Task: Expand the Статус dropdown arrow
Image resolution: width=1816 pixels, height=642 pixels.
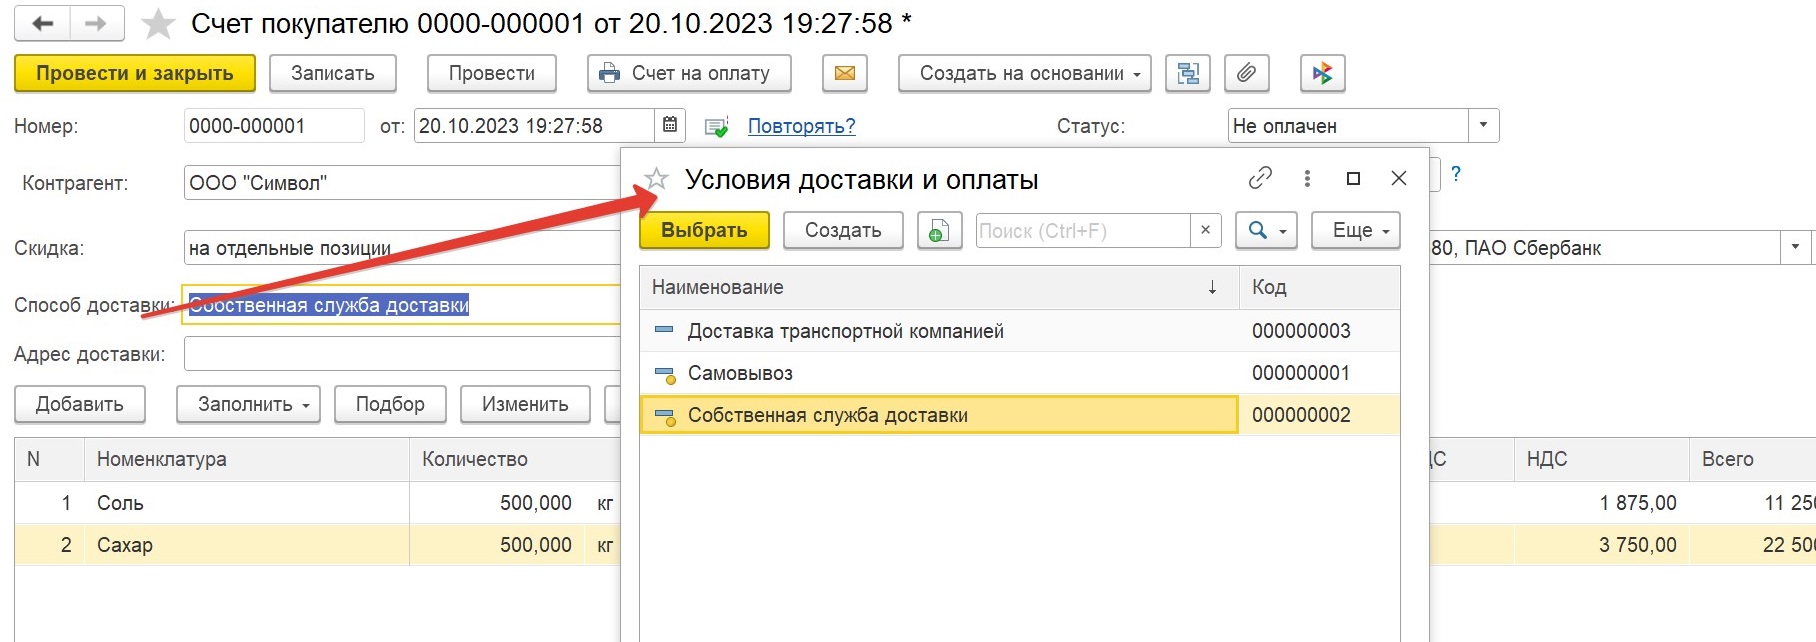Action: pos(1483,126)
